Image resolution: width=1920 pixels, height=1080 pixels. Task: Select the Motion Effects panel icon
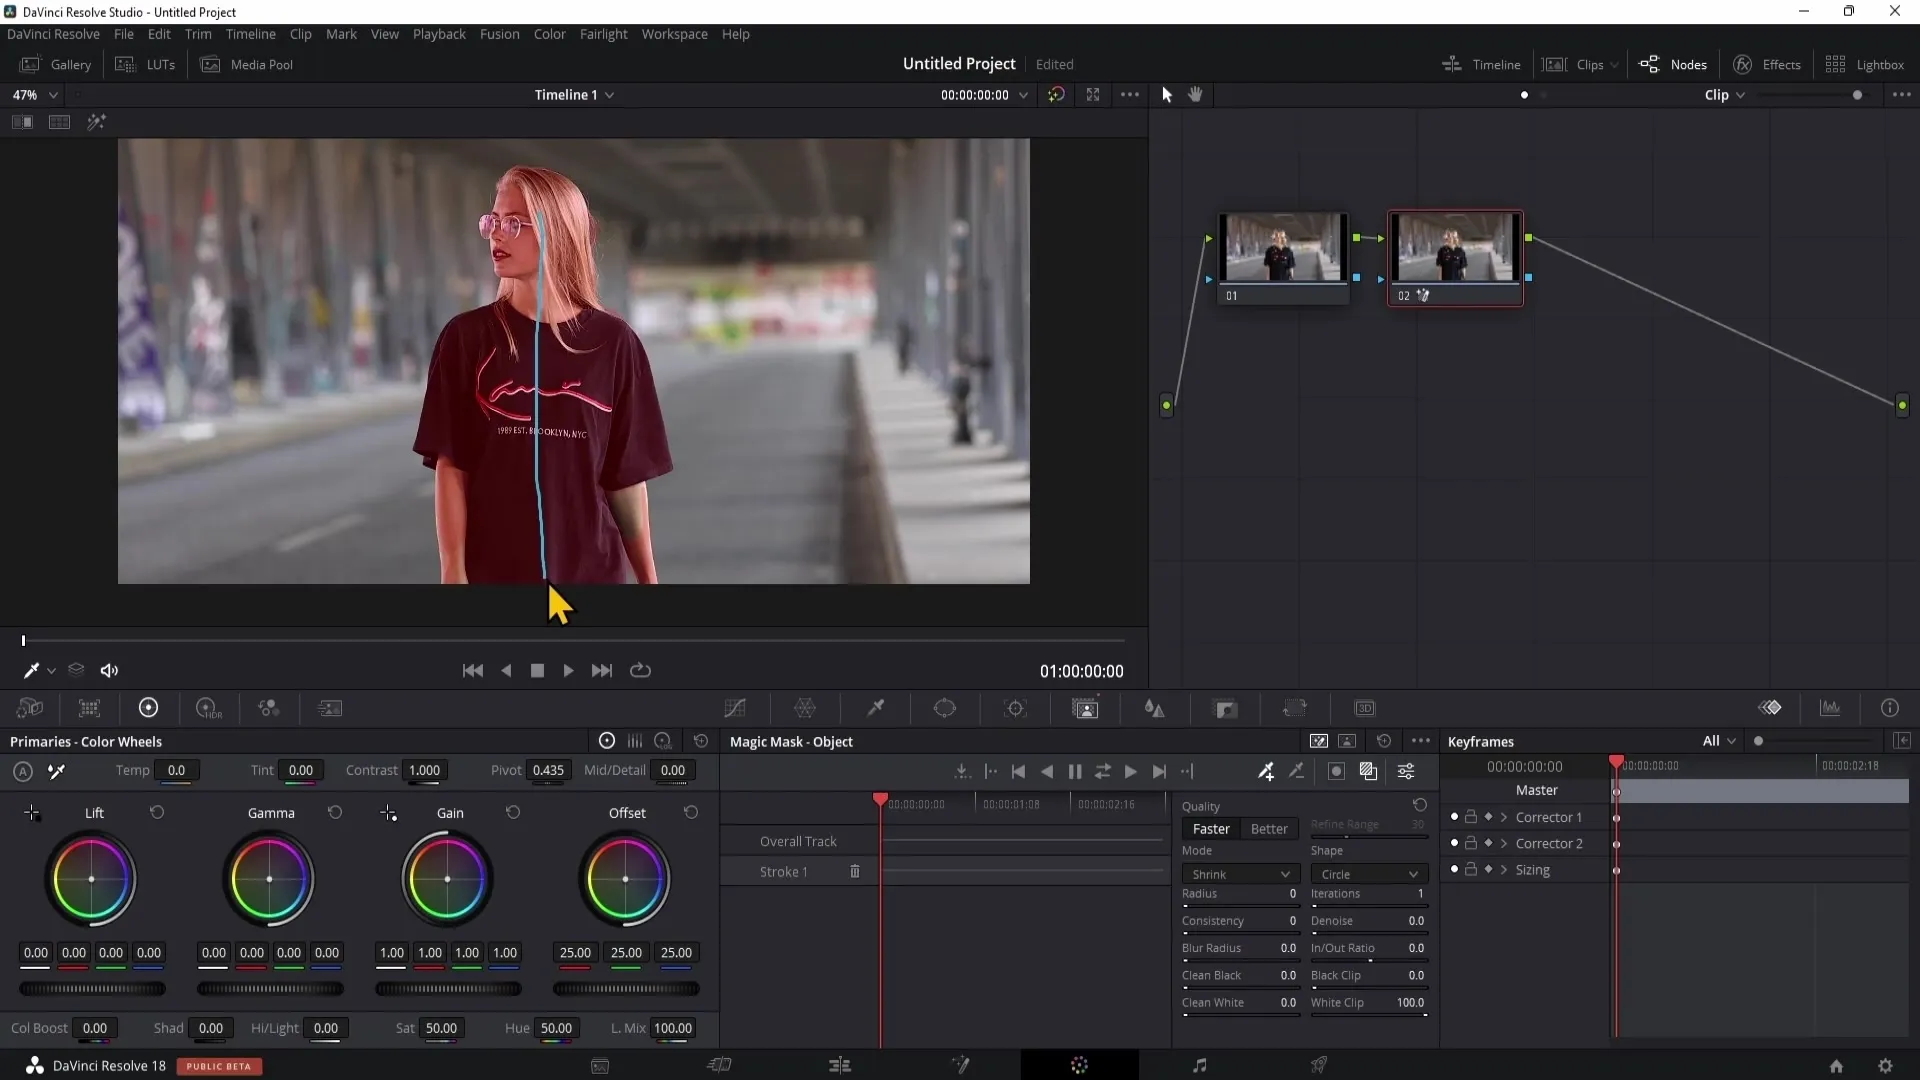(331, 708)
